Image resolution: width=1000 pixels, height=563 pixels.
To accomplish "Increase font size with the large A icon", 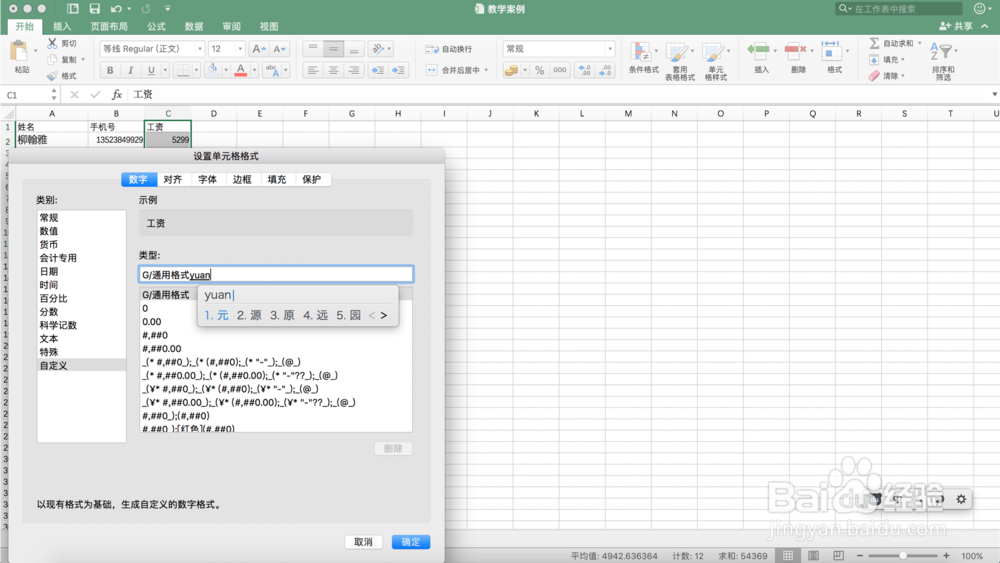I will coord(258,49).
